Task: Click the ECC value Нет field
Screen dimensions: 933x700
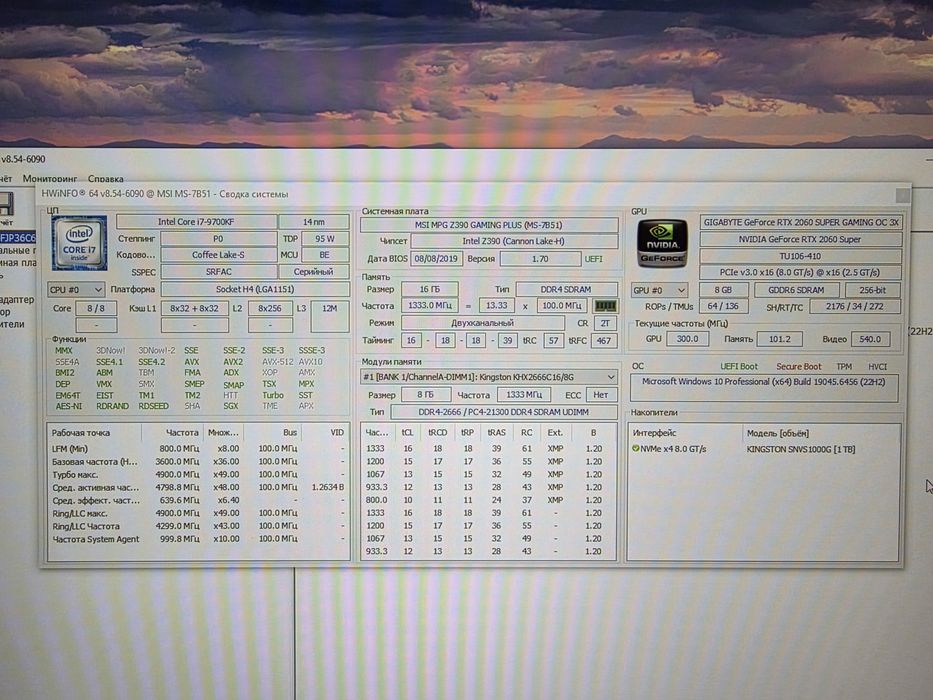Action: click(x=601, y=395)
